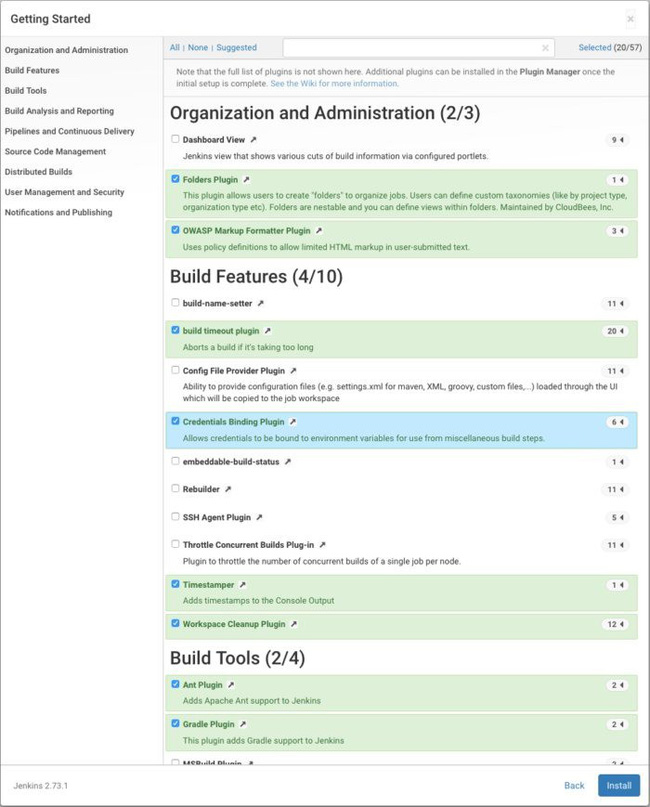This screenshot has width=650, height=807.
Task: Expand build-name-setter dependency count
Action: pyautogui.click(x=615, y=304)
